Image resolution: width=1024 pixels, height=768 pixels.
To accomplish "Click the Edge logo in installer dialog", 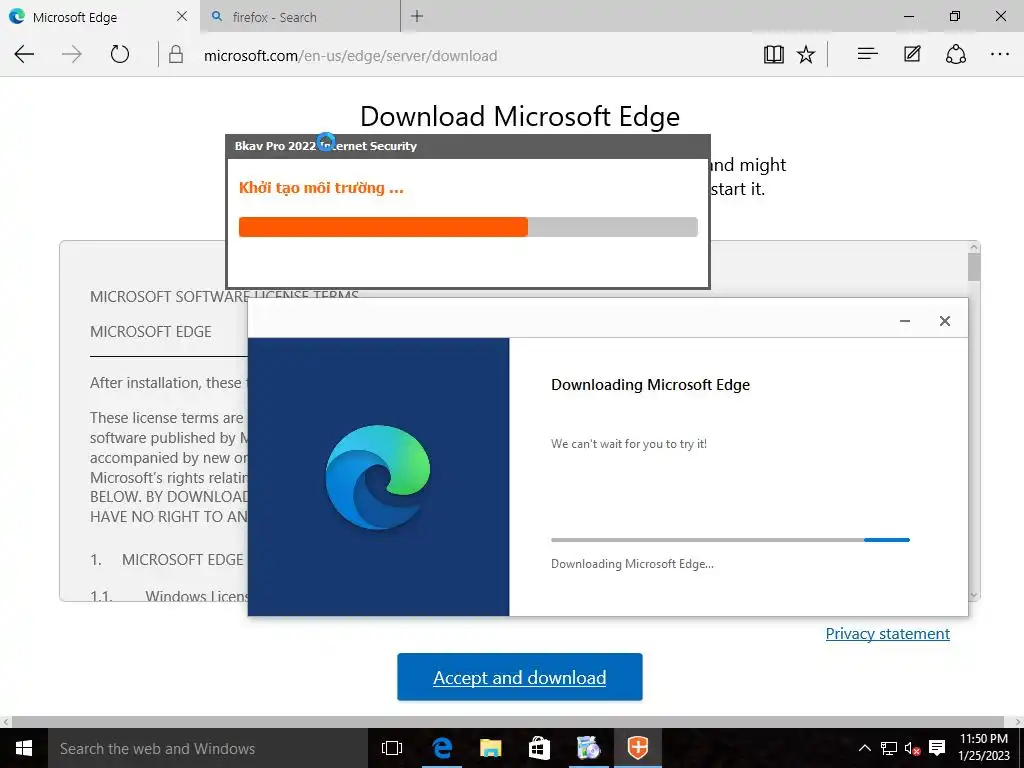I will click(378, 477).
